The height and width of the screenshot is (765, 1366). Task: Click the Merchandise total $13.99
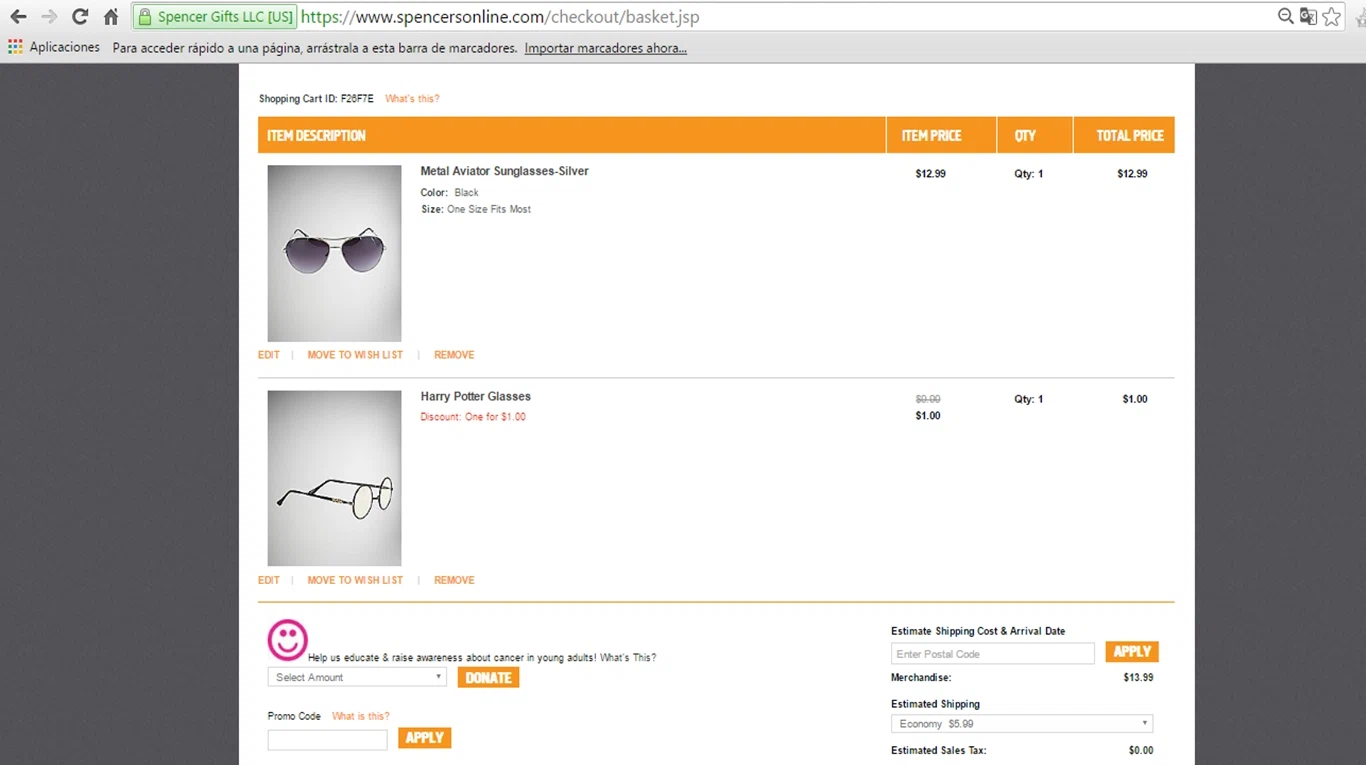pos(1138,677)
